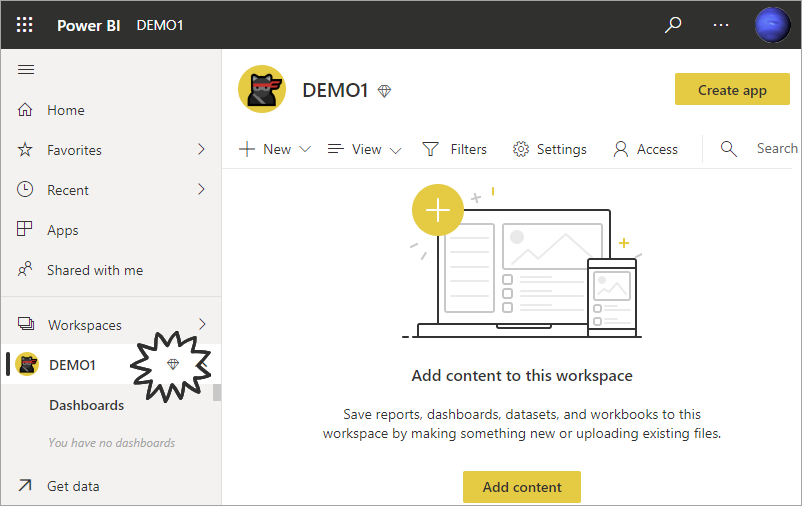Open Workspaces in the navigation pane
Screen dimensions: 802x506
coord(111,325)
